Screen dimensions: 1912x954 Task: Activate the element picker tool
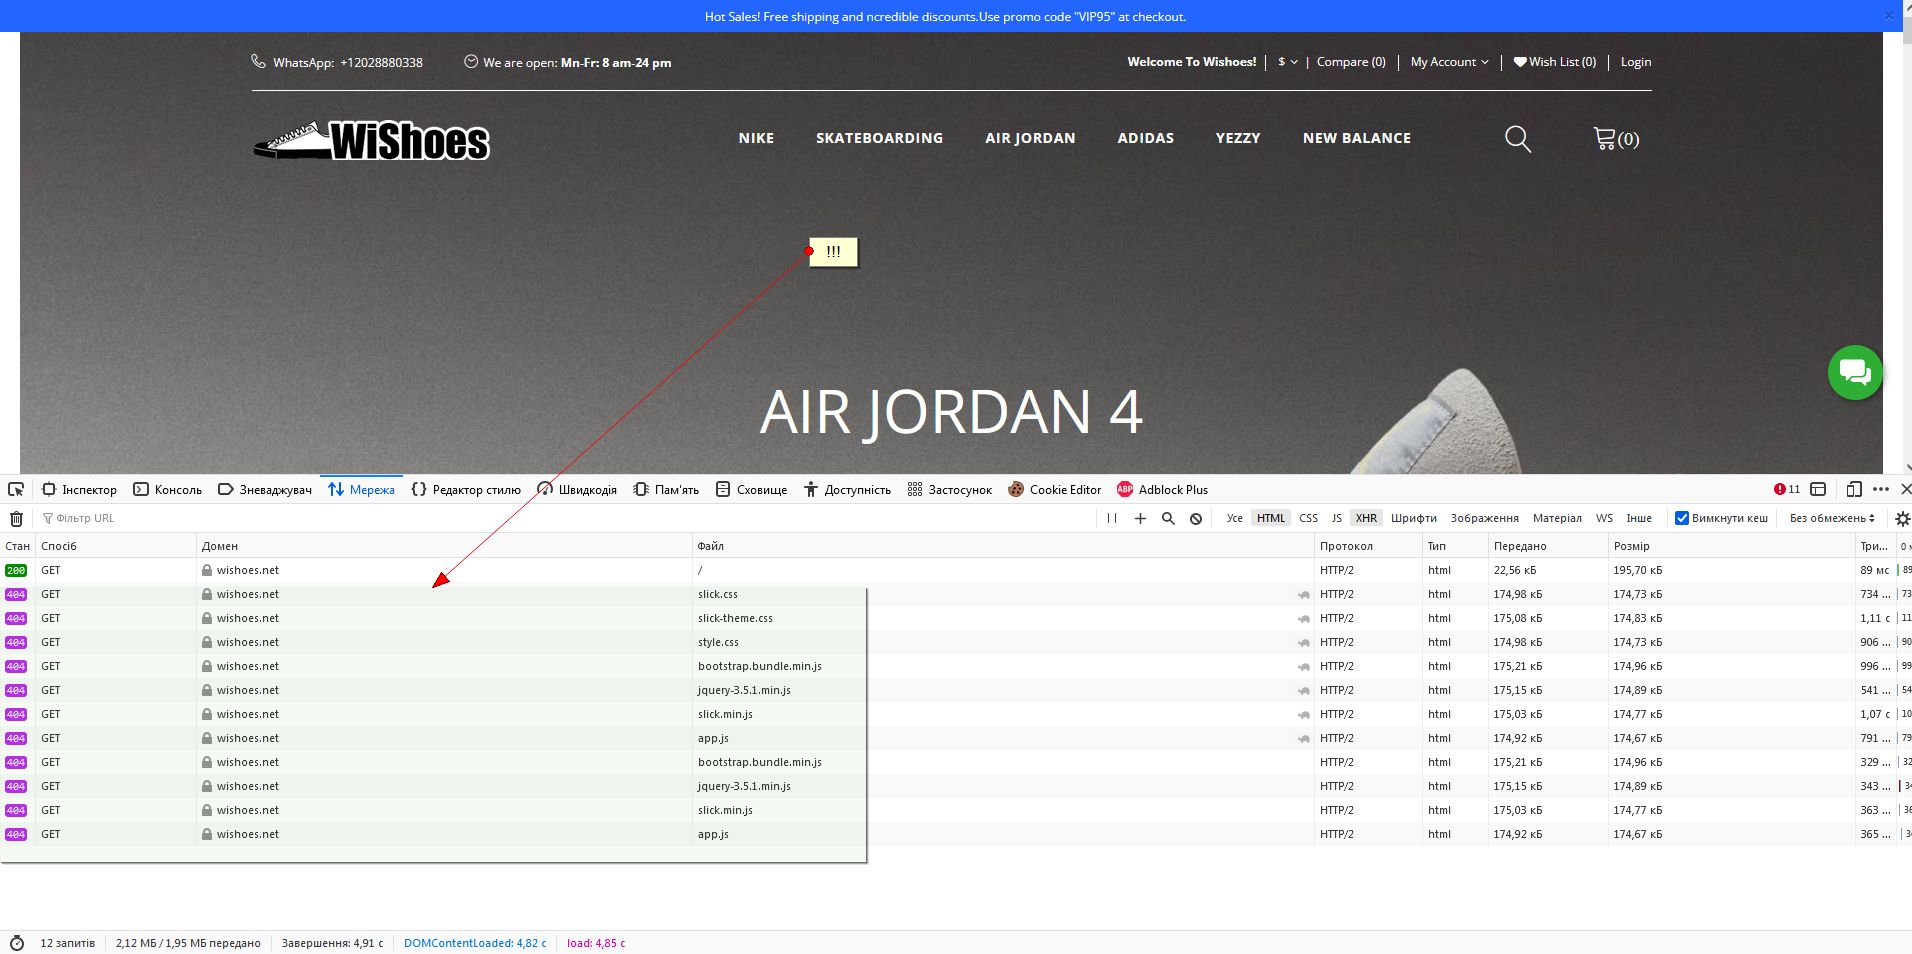click(x=16, y=489)
